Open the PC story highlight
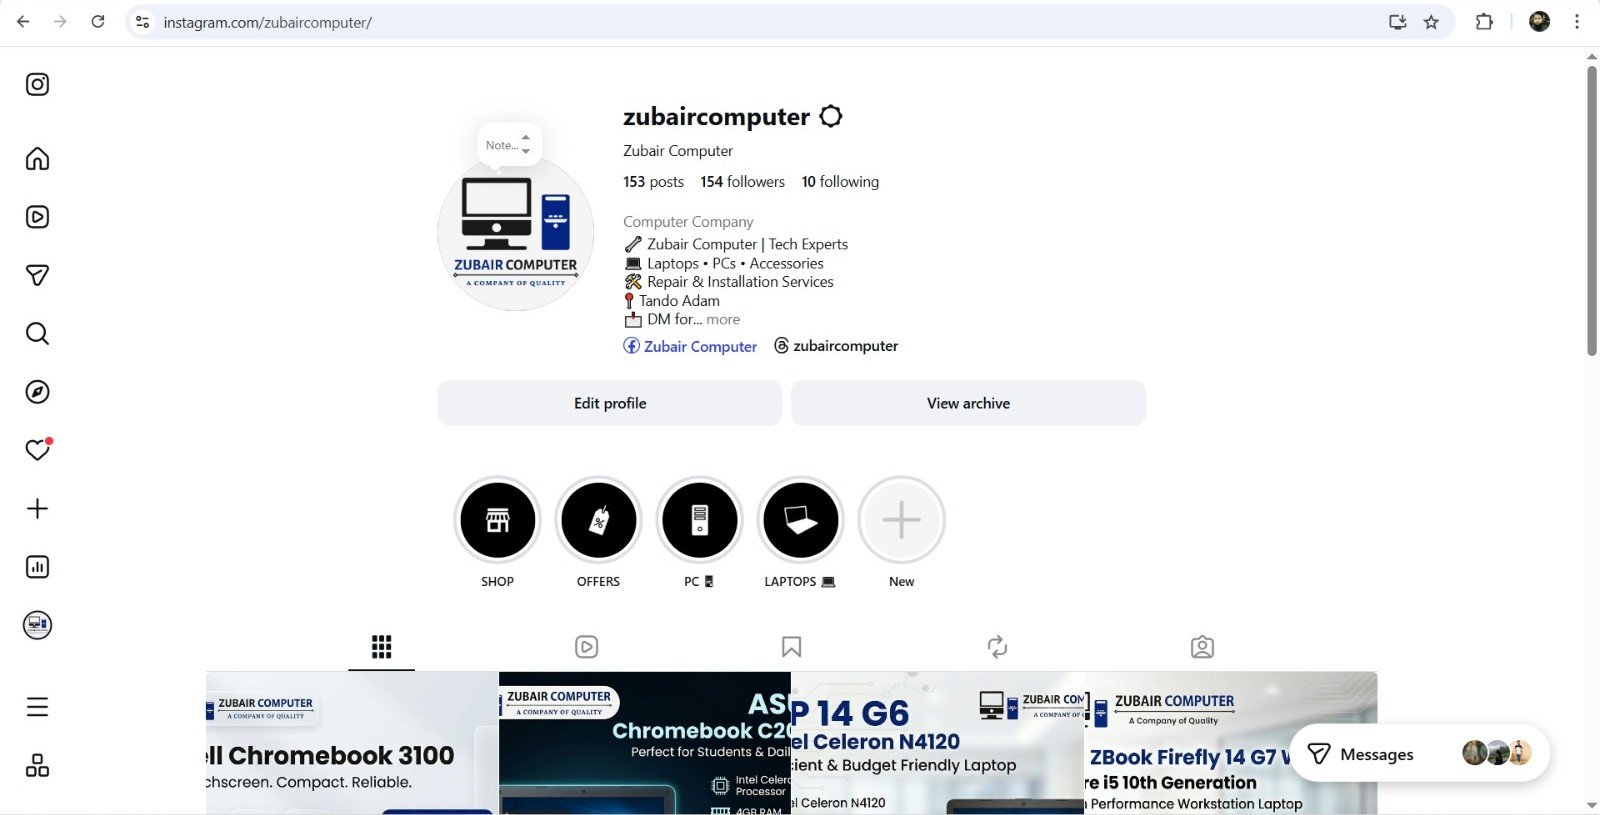The height and width of the screenshot is (815, 1600). click(x=699, y=520)
